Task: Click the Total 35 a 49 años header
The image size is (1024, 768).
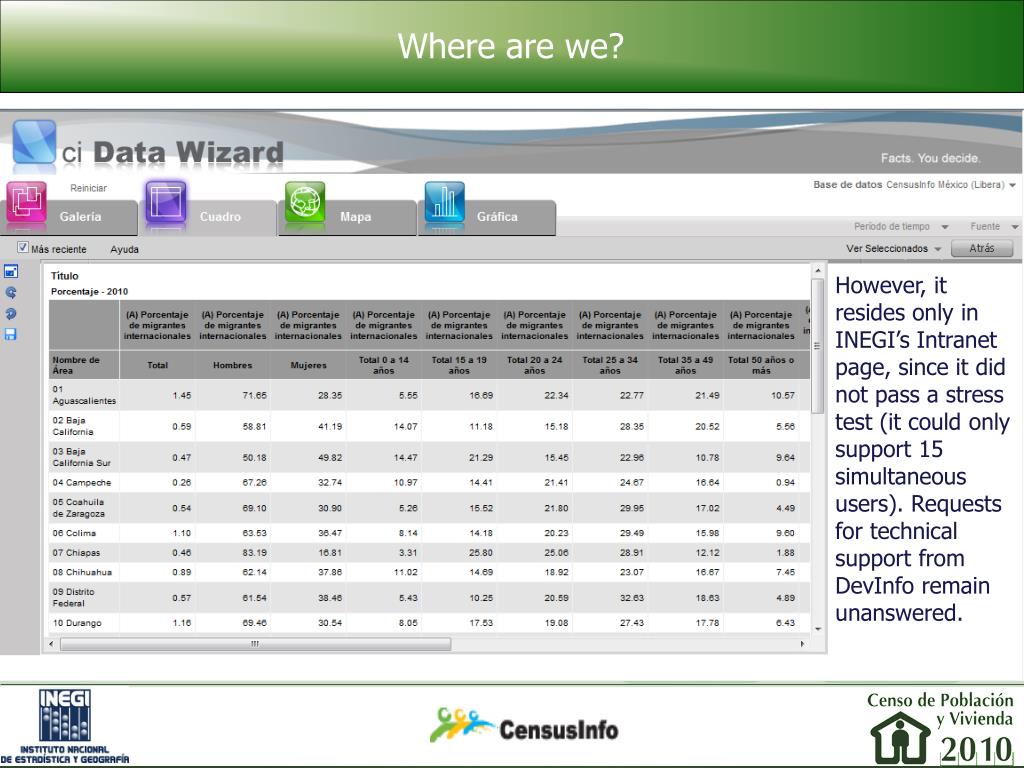Action: (685, 365)
